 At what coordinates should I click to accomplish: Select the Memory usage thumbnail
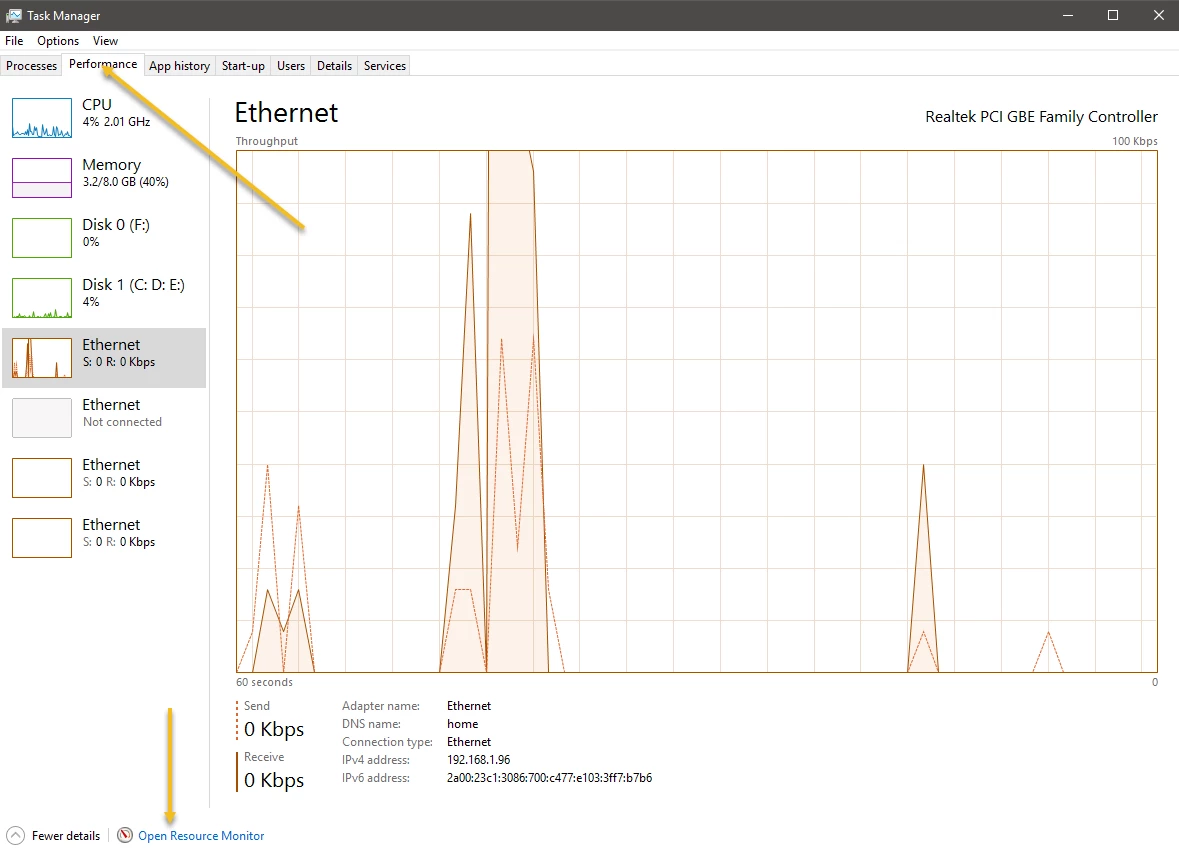42,178
